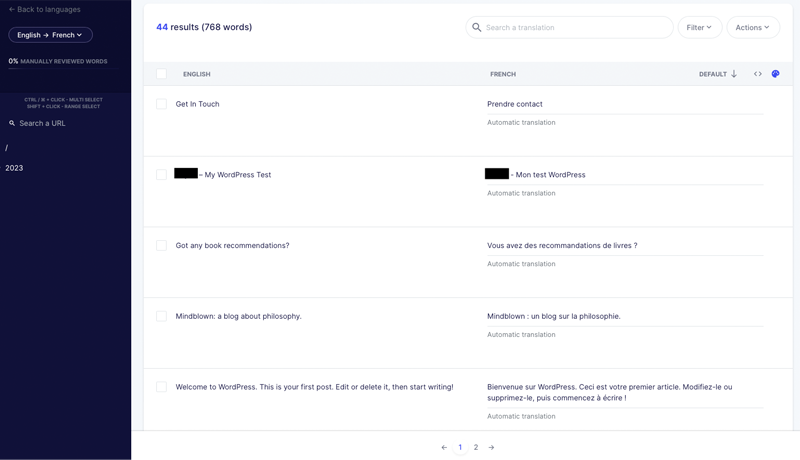Click the 44 results count text
Image resolution: width=800 pixels, height=460 pixels.
(x=204, y=27)
